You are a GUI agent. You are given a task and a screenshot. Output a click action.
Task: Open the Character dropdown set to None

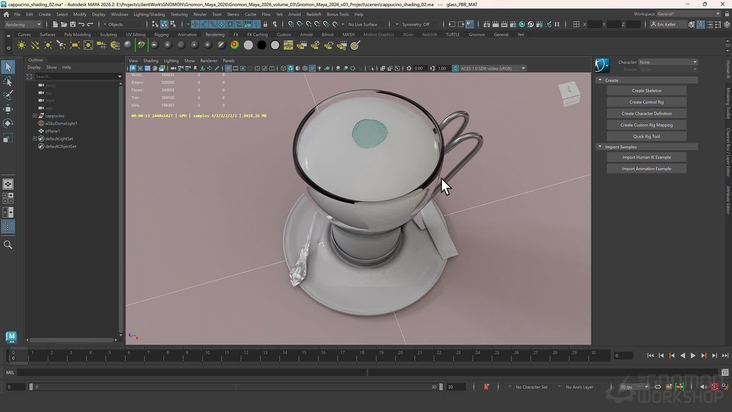click(x=667, y=62)
